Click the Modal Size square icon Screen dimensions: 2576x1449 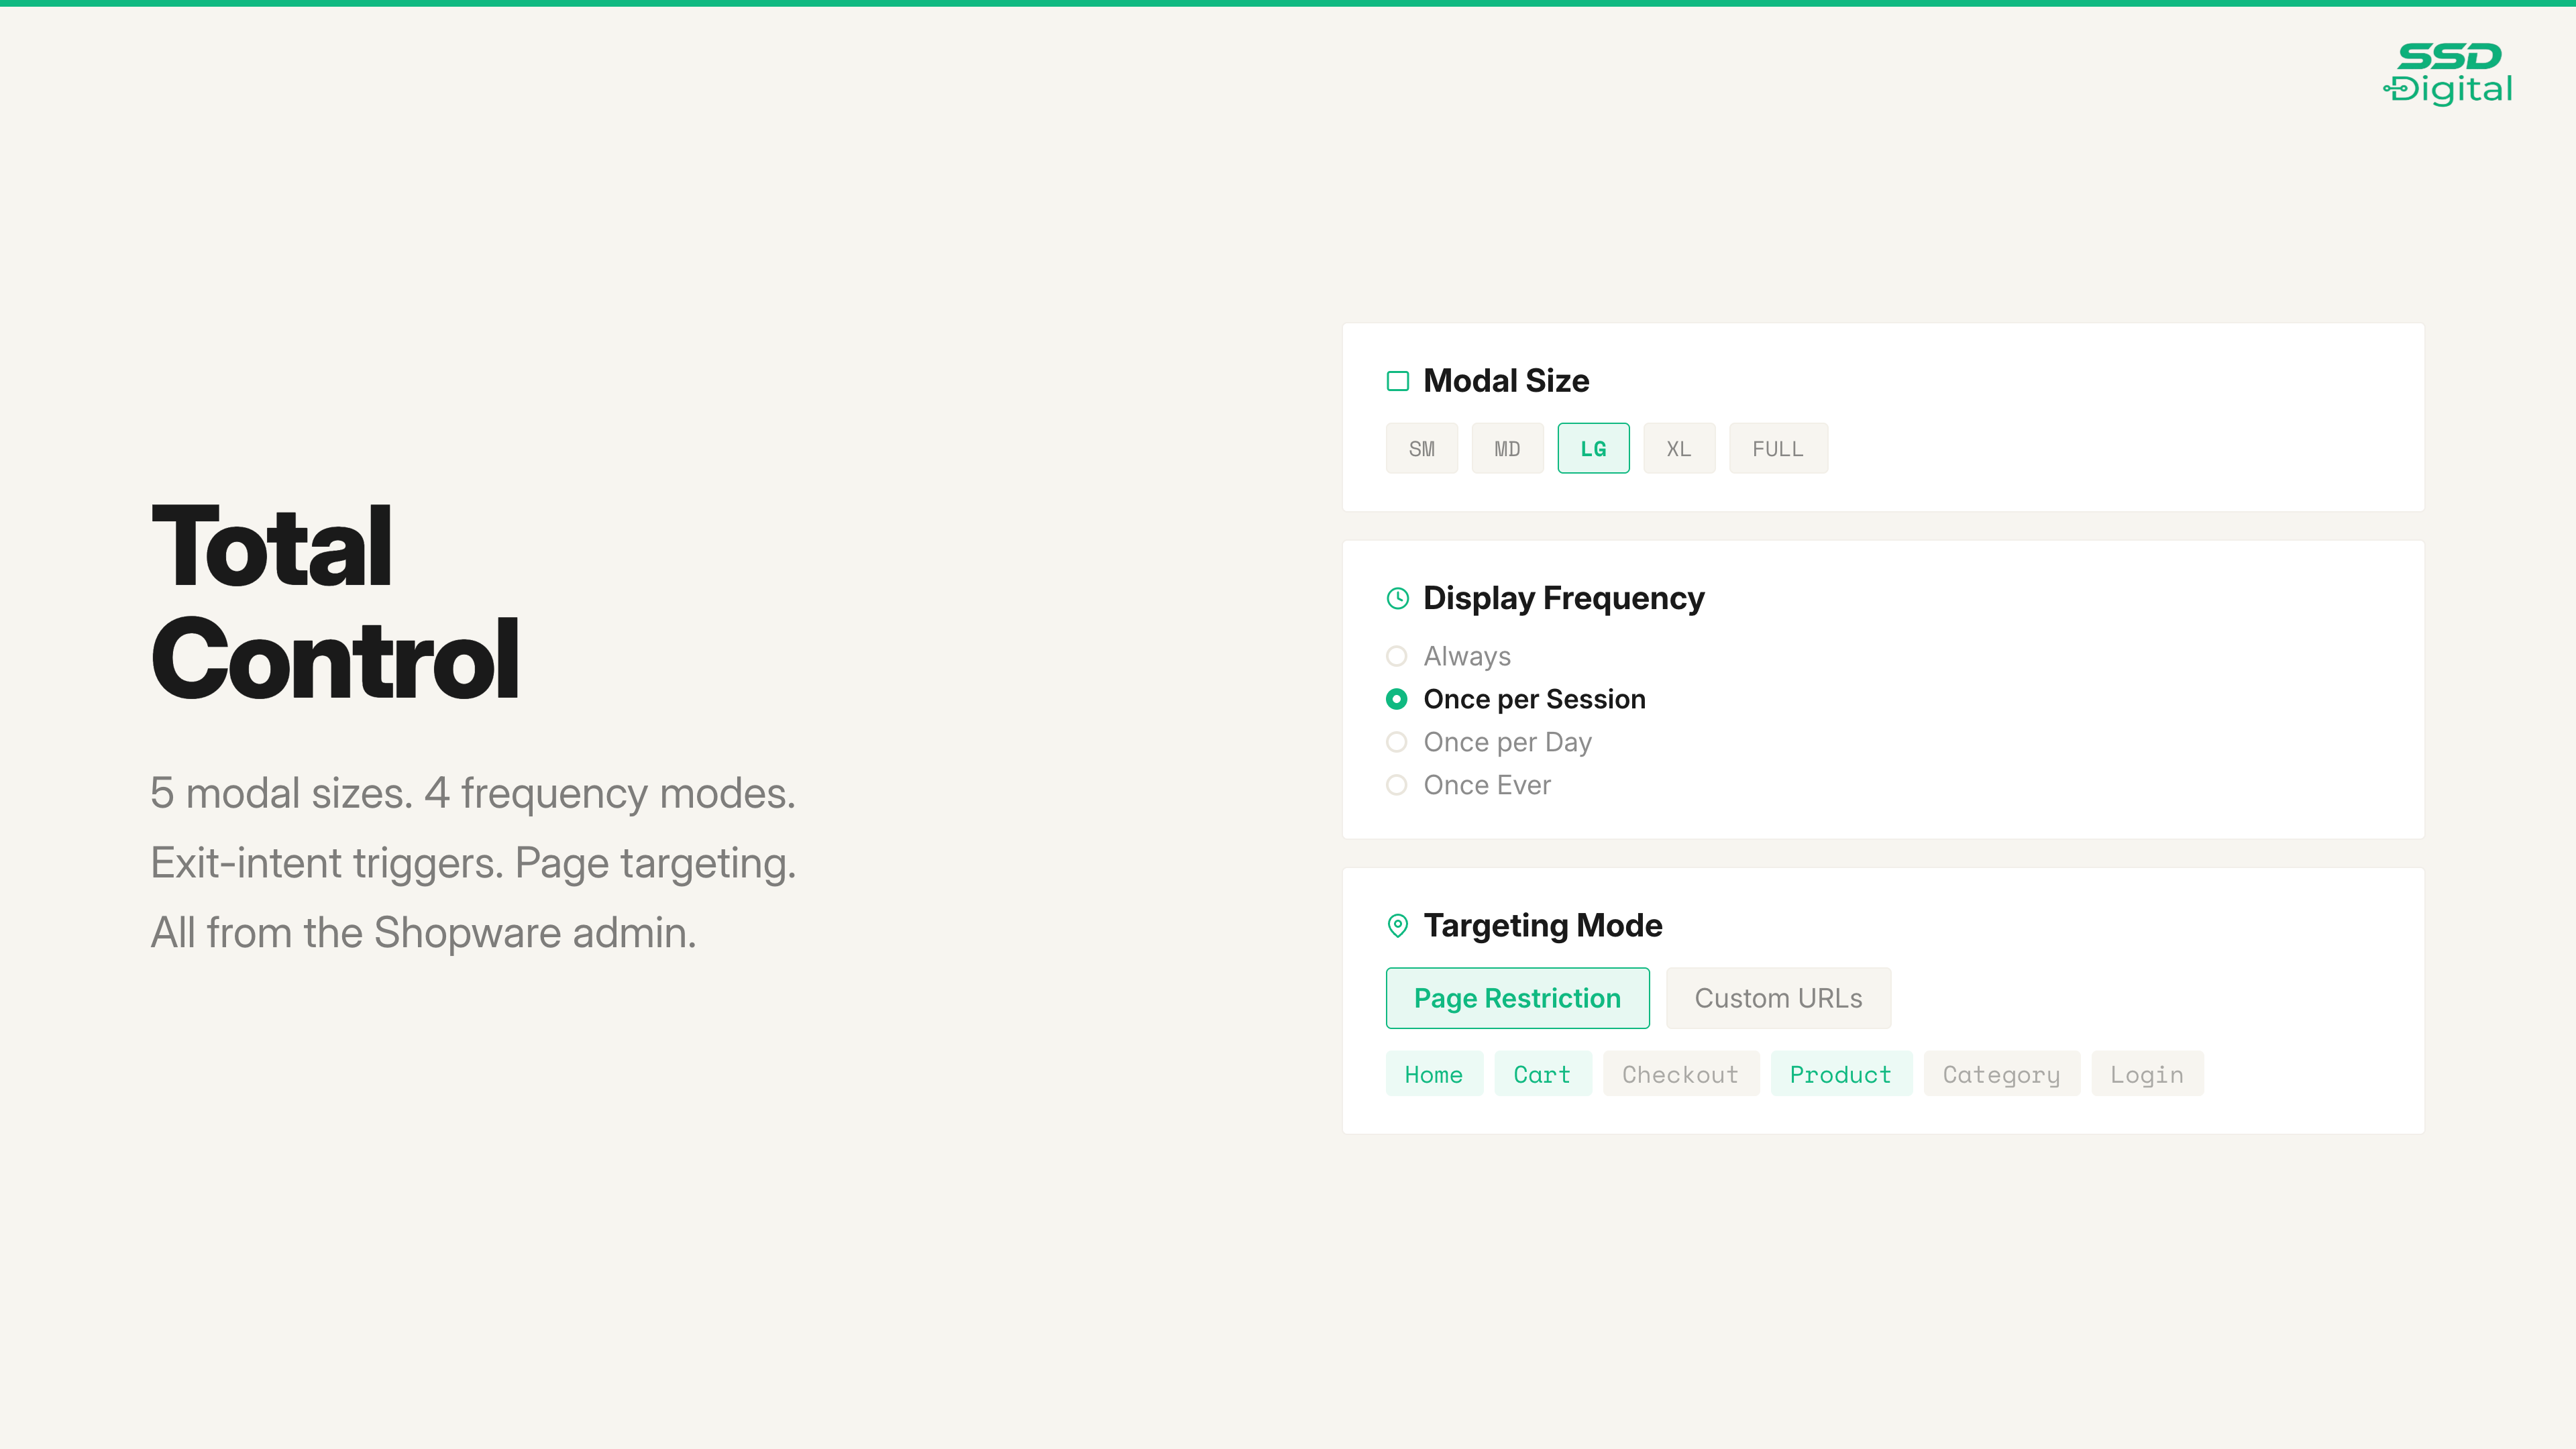pos(1397,381)
